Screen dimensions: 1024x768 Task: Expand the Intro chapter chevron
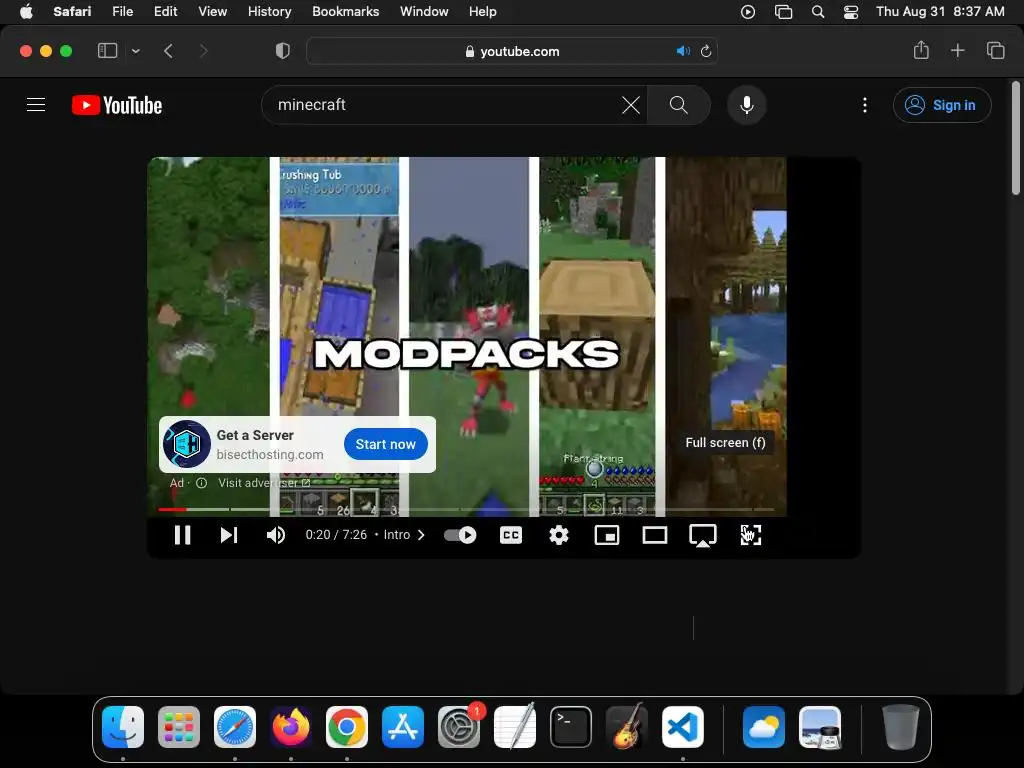pos(421,535)
